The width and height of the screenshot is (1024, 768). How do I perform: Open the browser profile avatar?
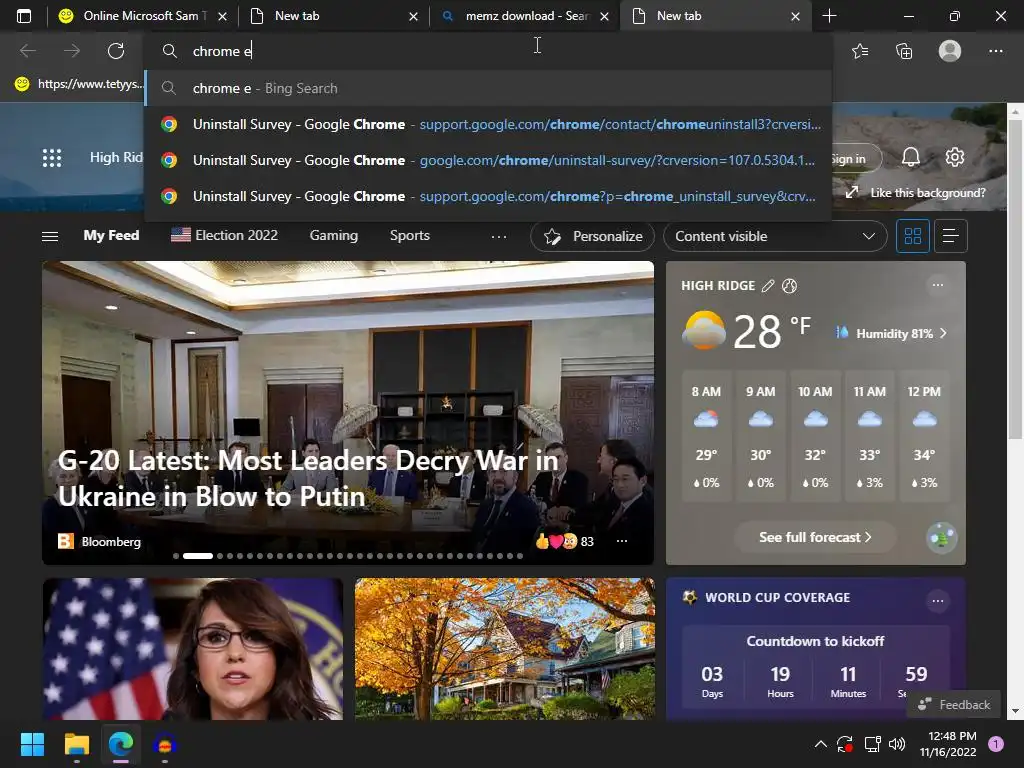(950, 51)
